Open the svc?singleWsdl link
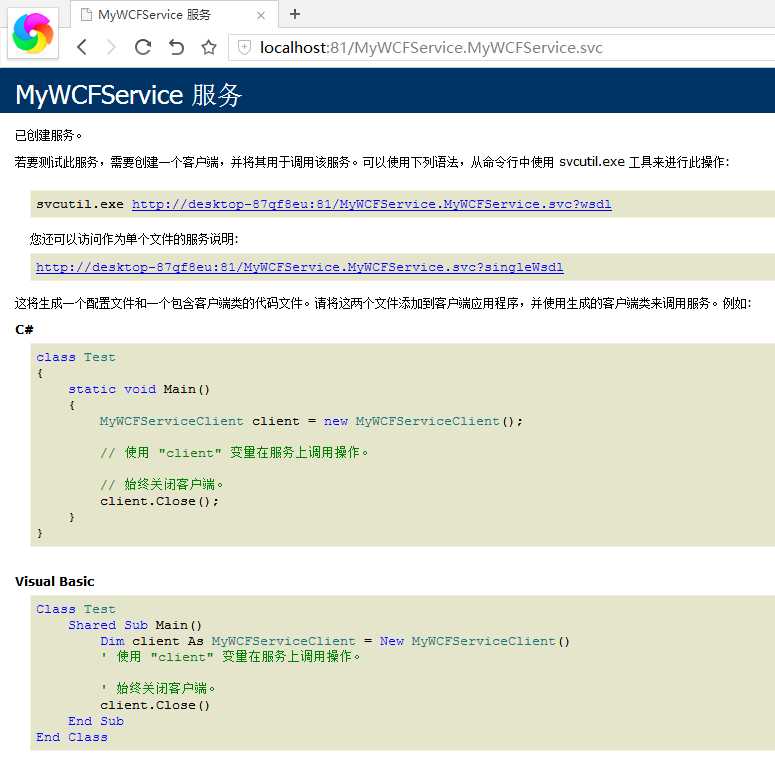Image resolution: width=775 pixels, height=757 pixels. [300, 267]
